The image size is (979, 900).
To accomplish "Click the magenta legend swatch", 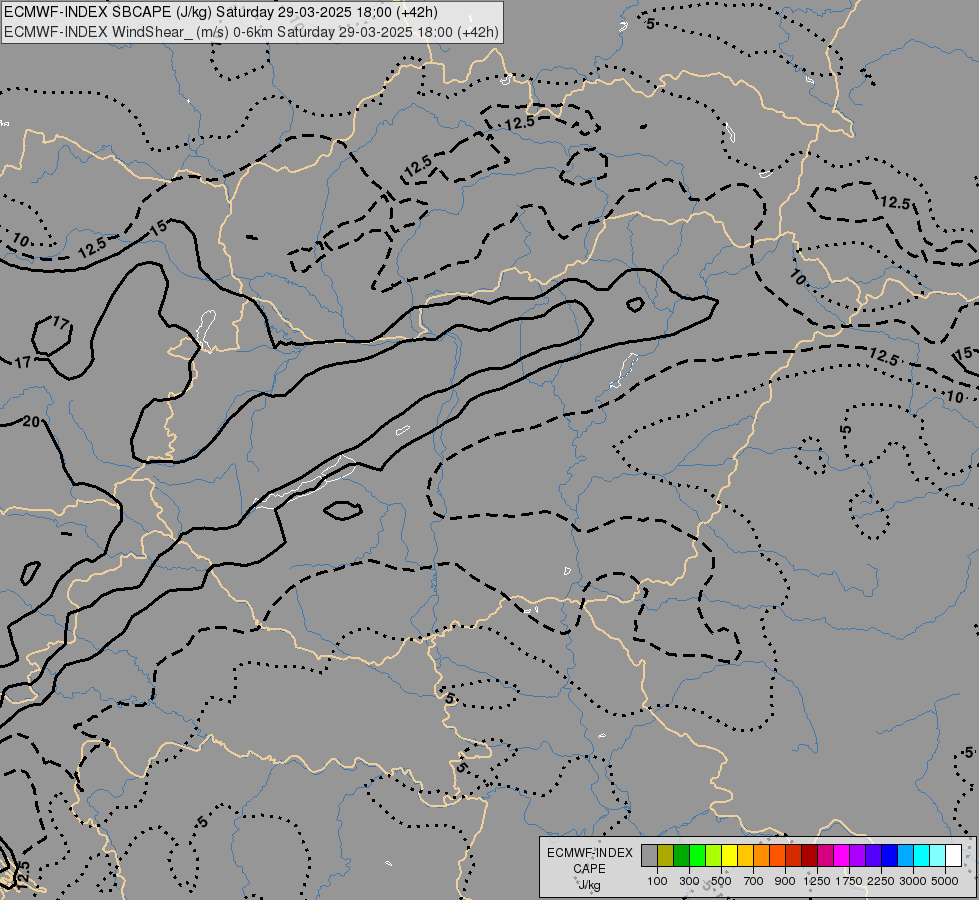I will (842, 856).
